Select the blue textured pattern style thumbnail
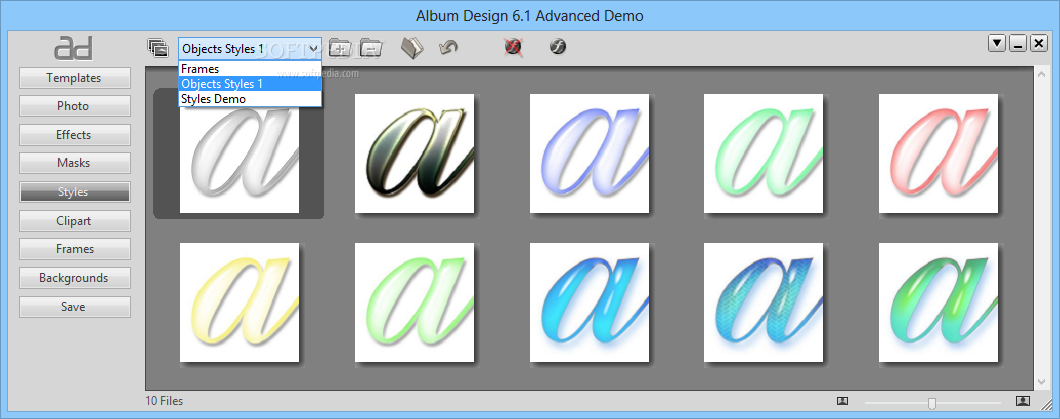The height and width of the screenshot is (419, 1060). (x=763, y=303)
